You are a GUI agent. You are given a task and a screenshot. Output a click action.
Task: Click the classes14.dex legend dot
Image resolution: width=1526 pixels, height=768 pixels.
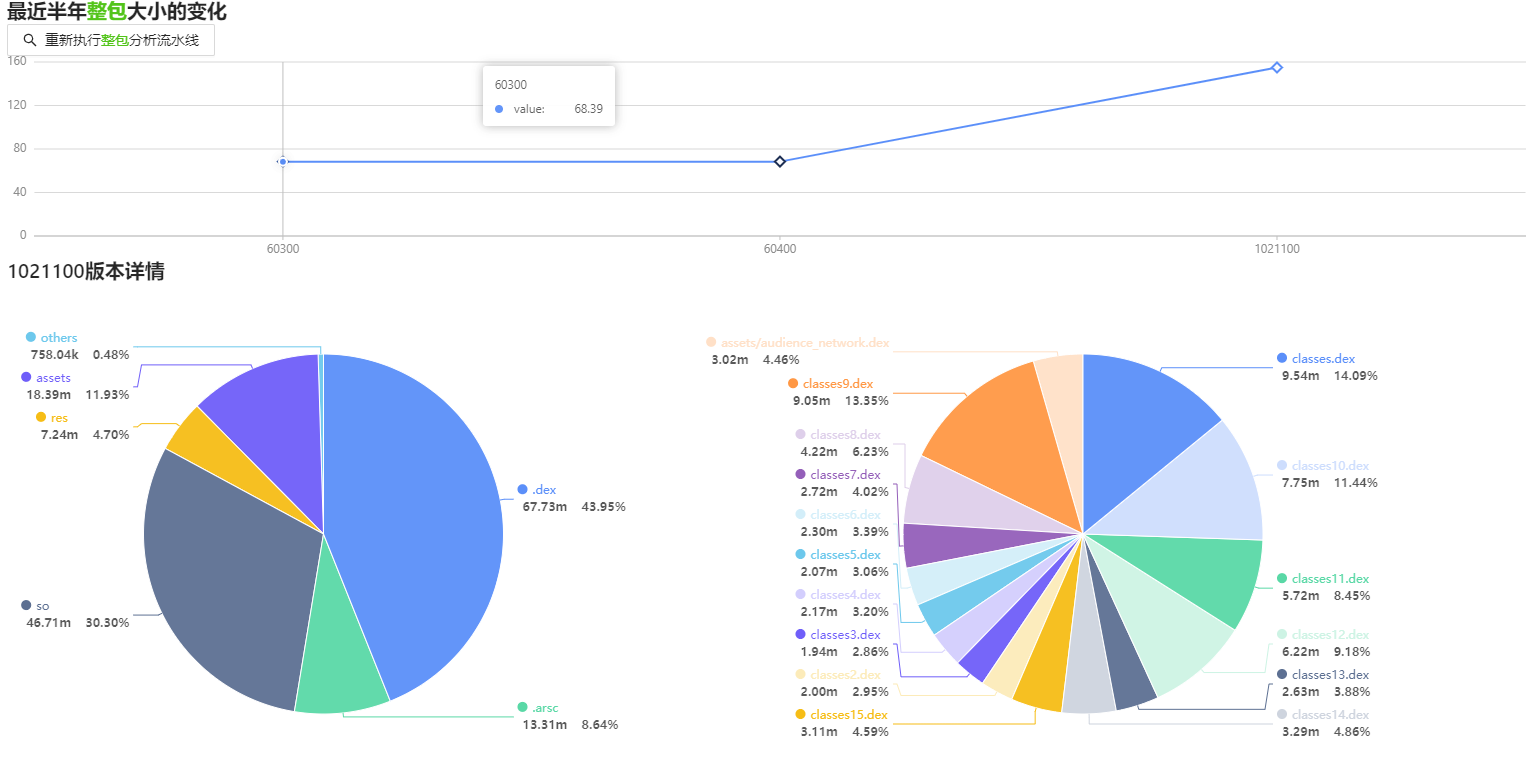click(x=1282, y=714)
